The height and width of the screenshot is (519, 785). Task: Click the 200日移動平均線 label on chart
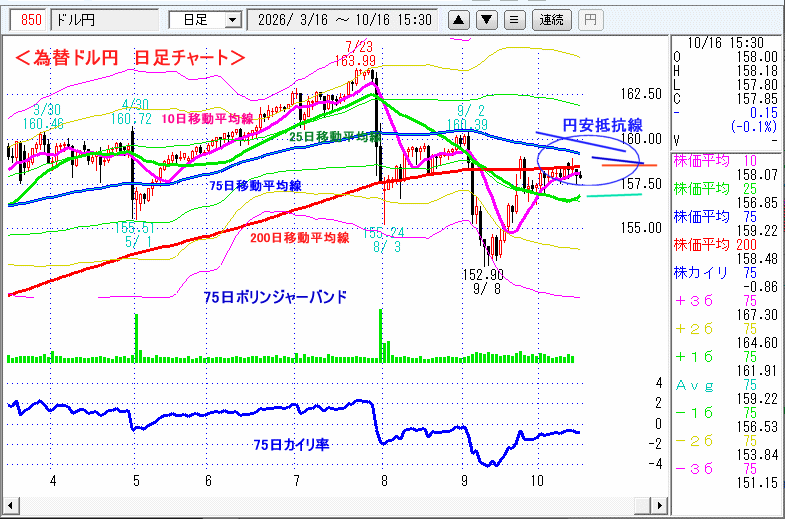click(x=299, y=237)
